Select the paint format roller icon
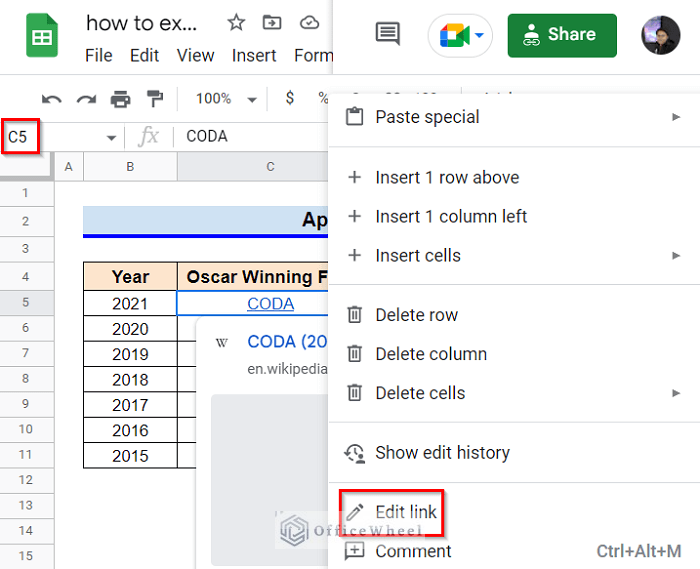The height and width of the screenshot is (569, 700). tap(155, 99)
